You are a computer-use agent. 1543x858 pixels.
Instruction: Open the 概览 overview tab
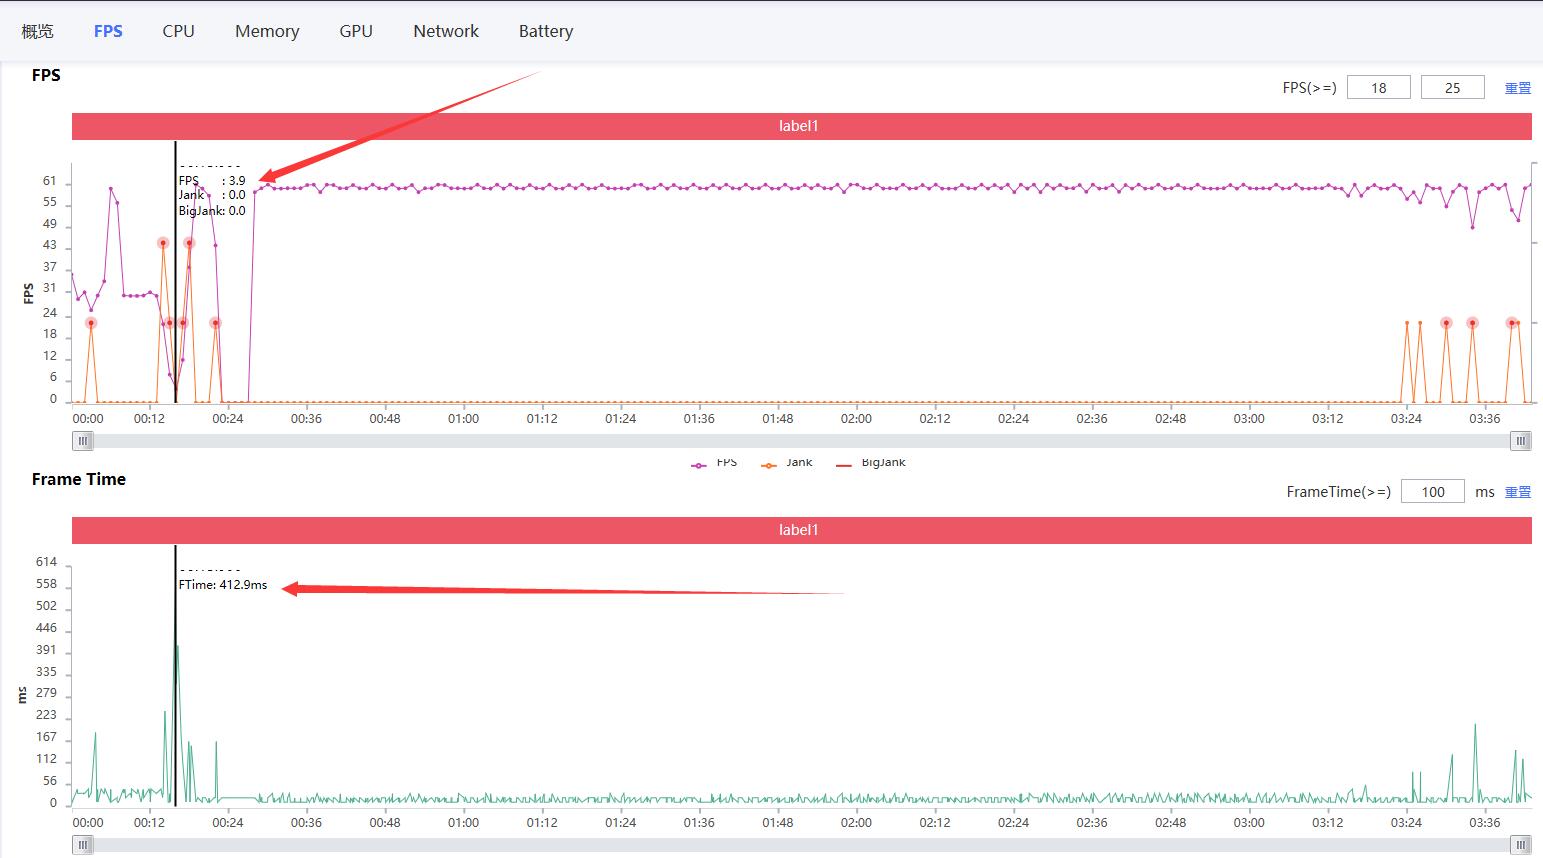point(38,31)
